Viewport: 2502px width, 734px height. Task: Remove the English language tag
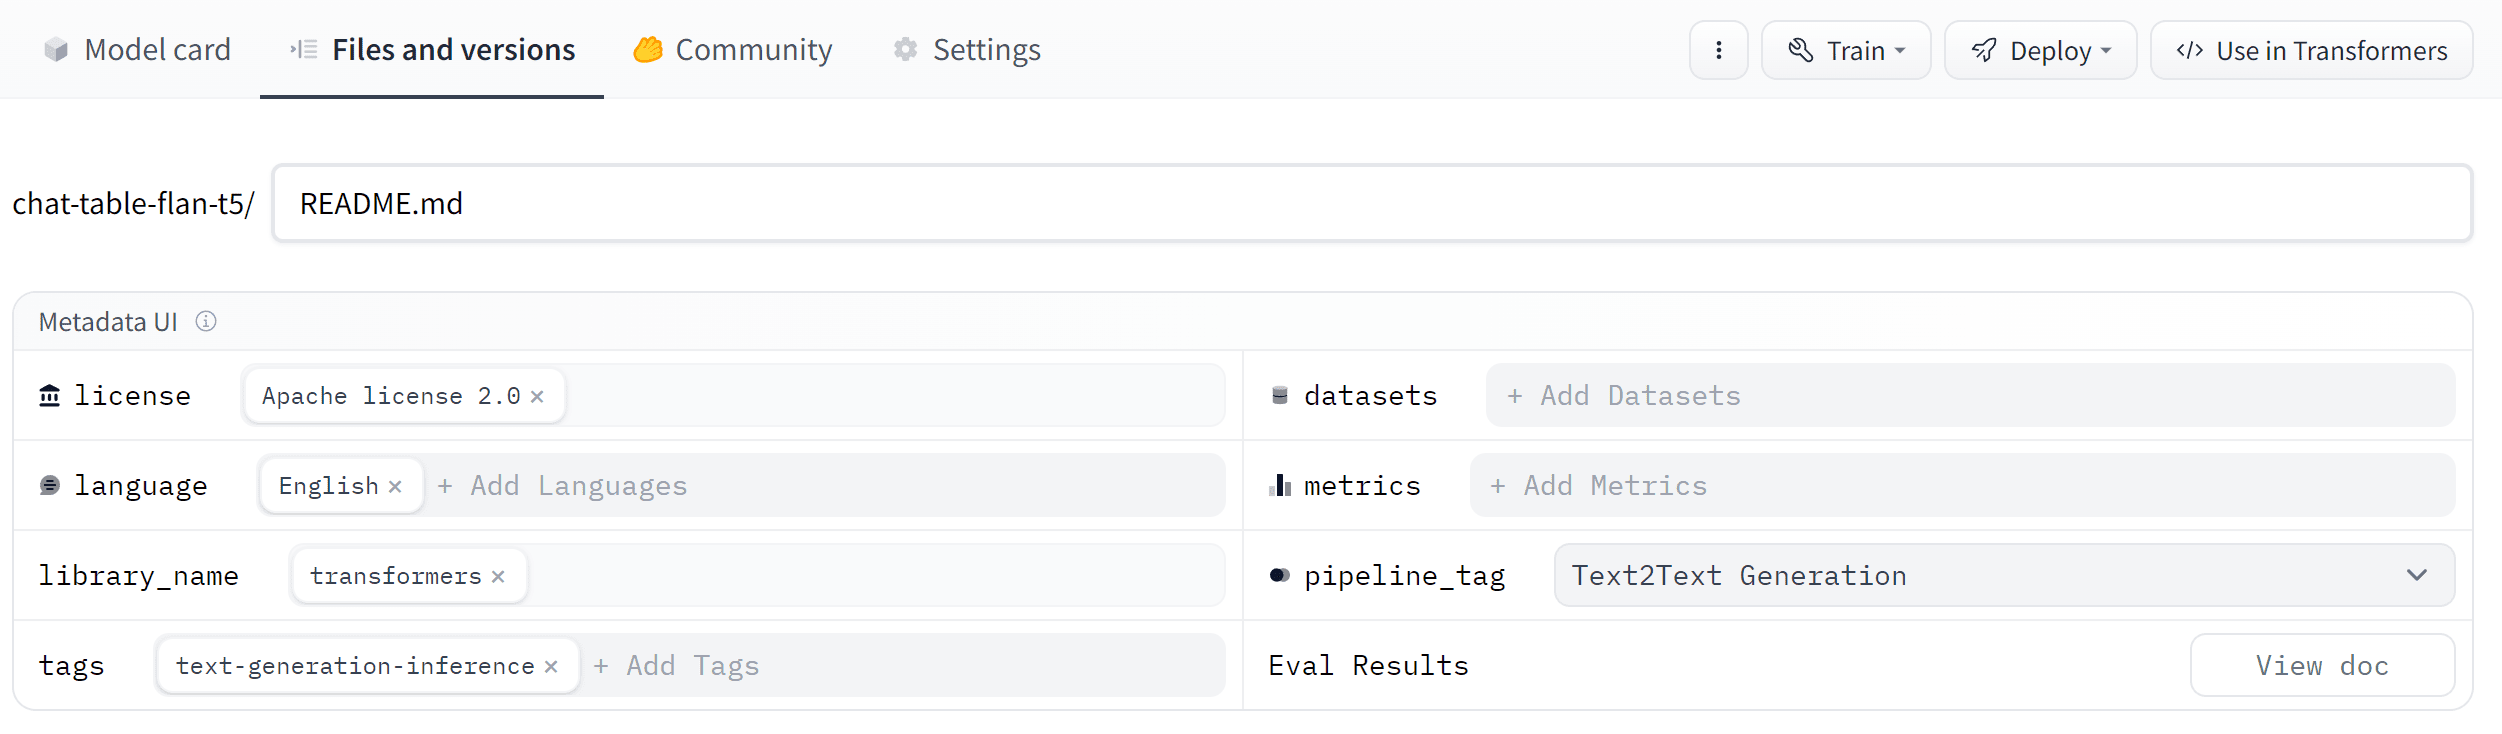pos(395,487)
